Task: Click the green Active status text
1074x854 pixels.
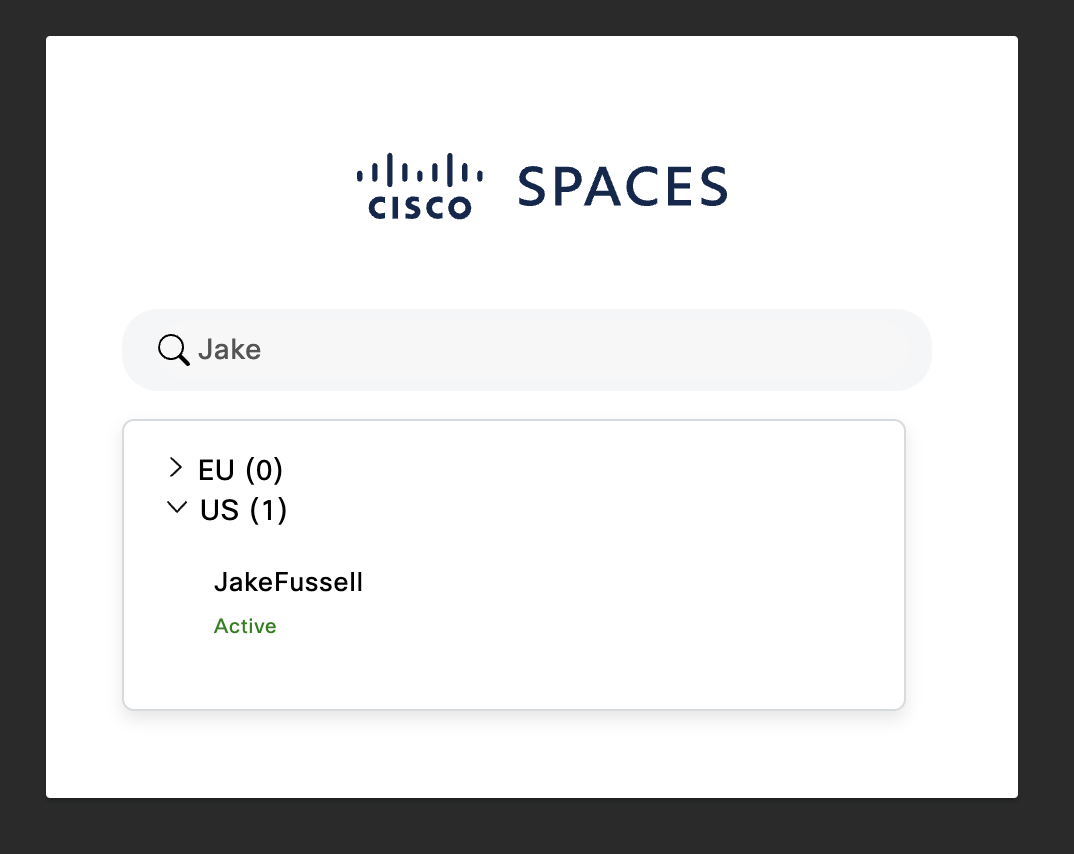Action: 245,626
